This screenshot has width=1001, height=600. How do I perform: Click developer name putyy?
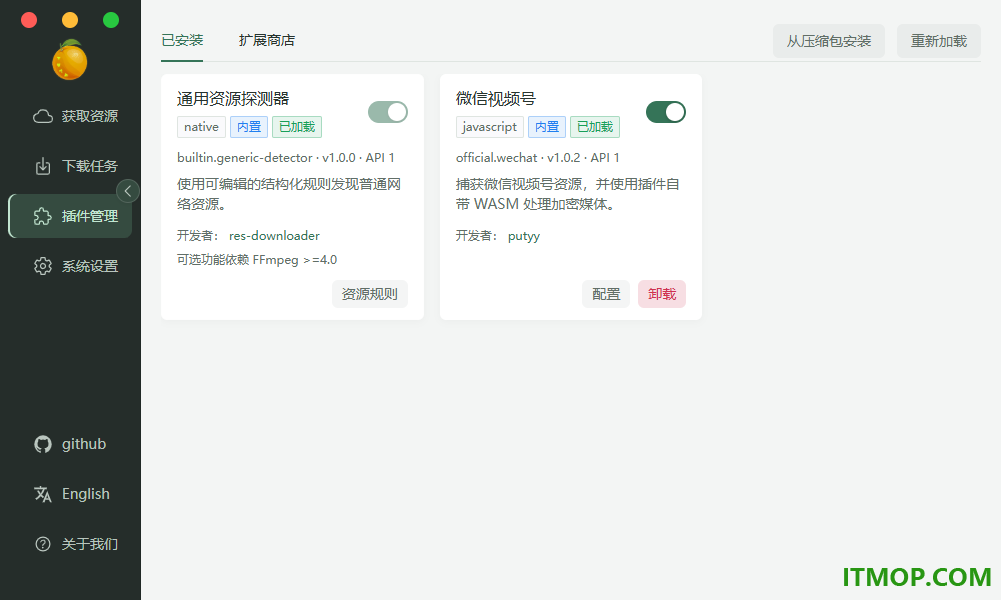pyautogui.click(x=524, y=236)
